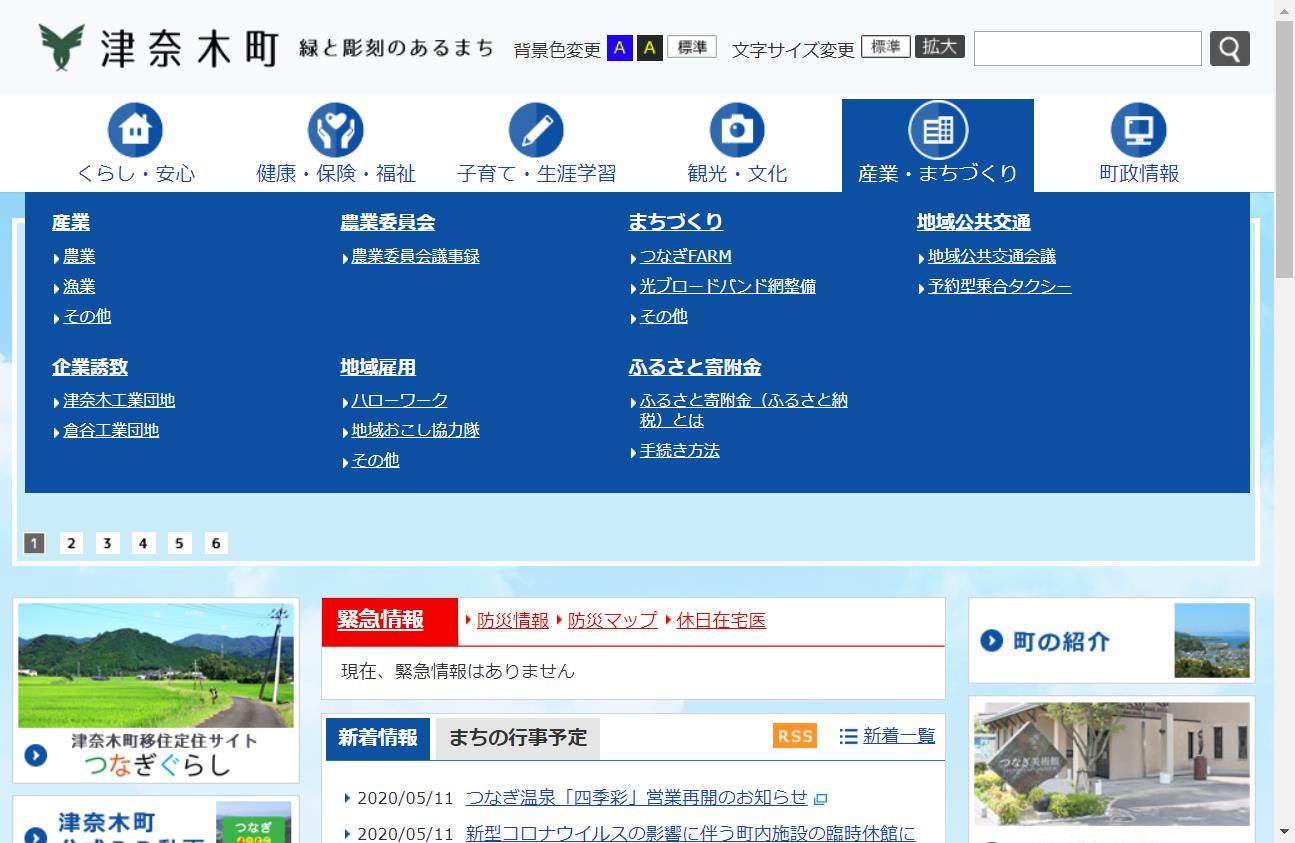
Task: Click the つなぎ温泉「四季彩」営業再開 news link
Action: [634, 796]
